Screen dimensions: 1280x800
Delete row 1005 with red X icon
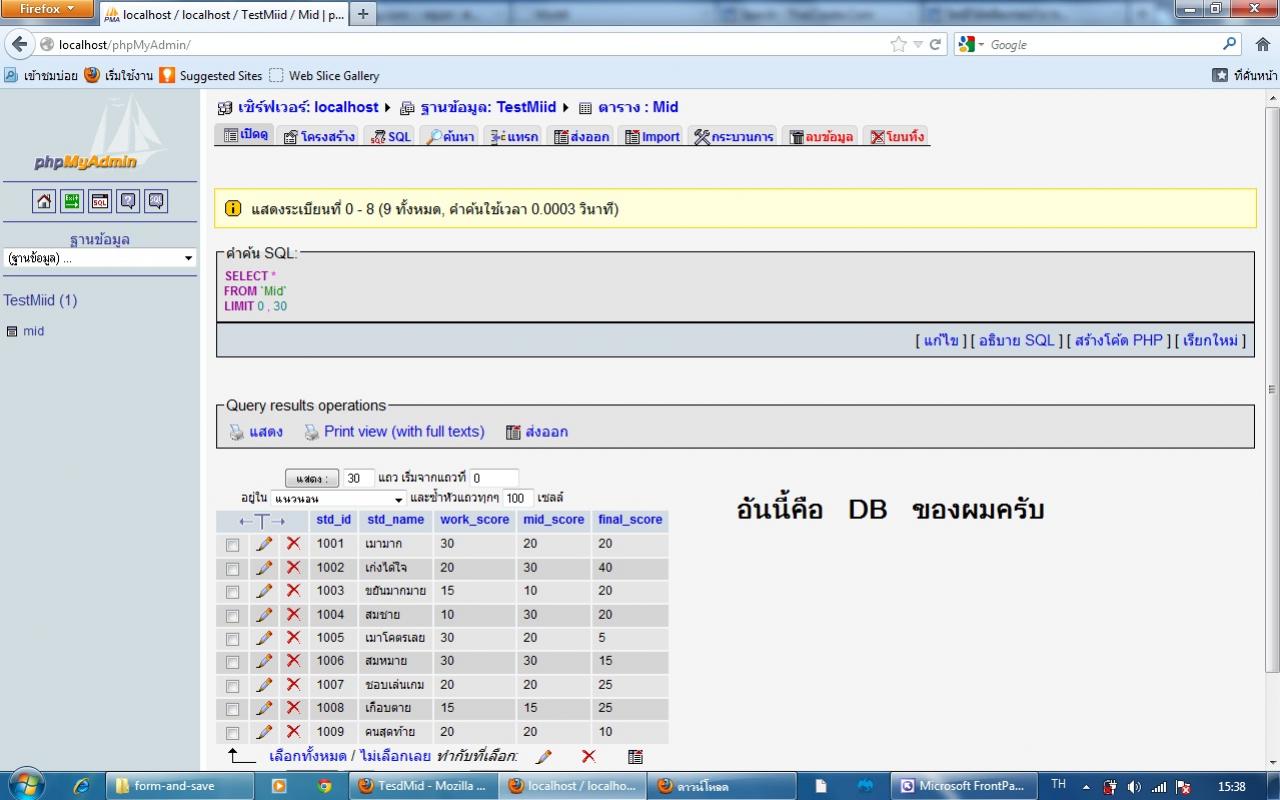tap(293, 638)
